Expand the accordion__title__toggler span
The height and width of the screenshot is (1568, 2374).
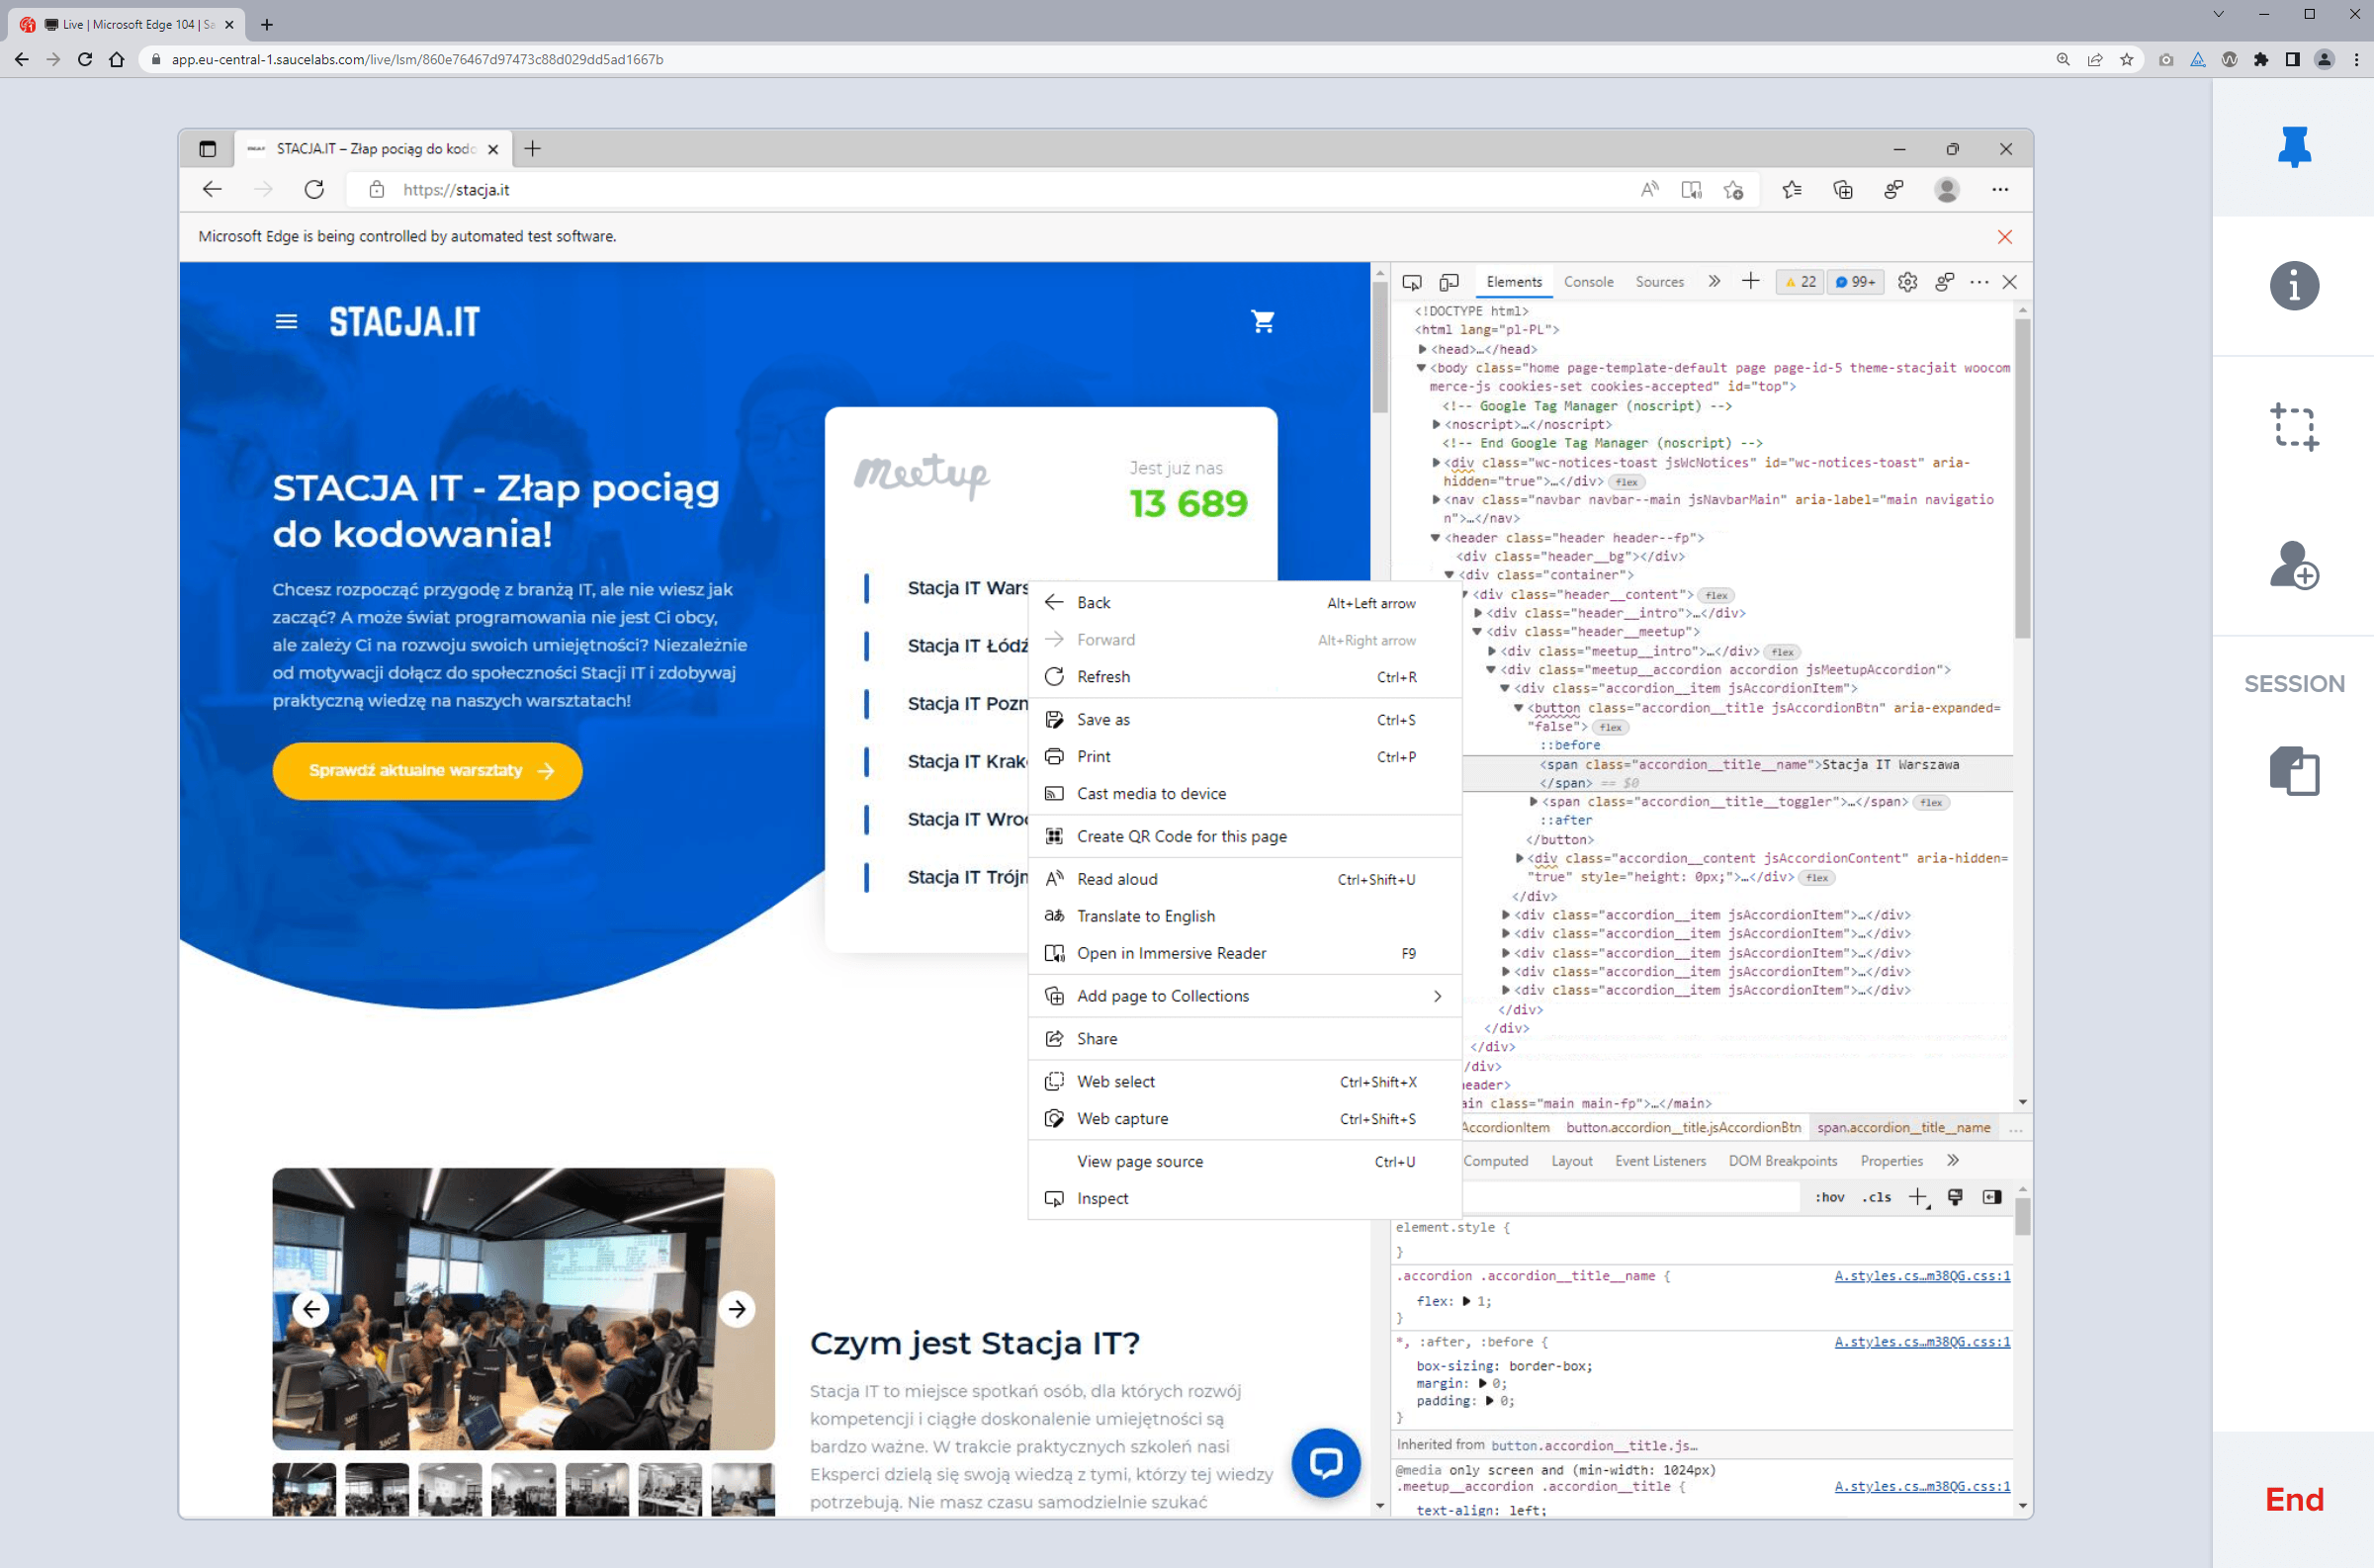[x=1533, y=801]
